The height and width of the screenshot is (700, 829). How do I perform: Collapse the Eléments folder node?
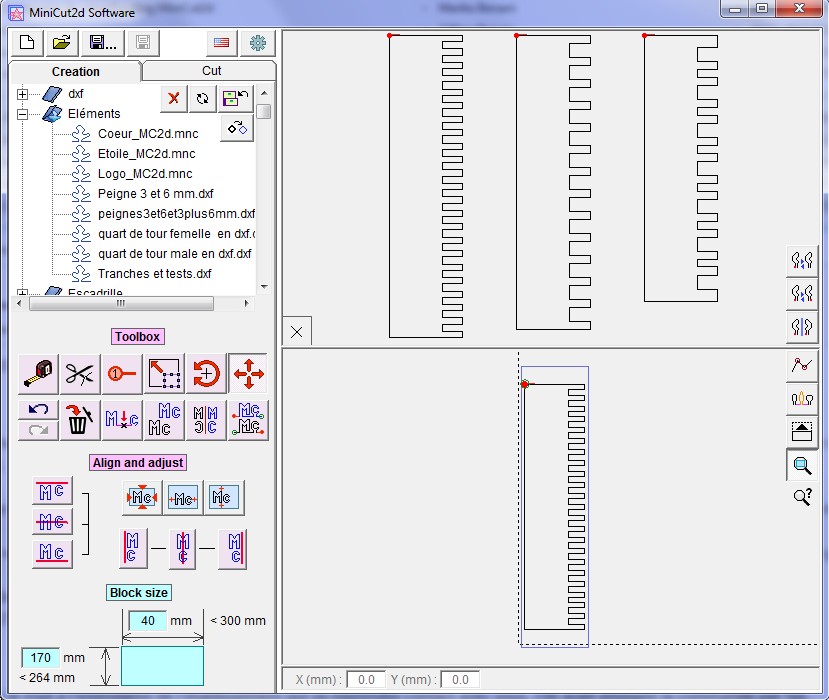(x=22, y=114)
